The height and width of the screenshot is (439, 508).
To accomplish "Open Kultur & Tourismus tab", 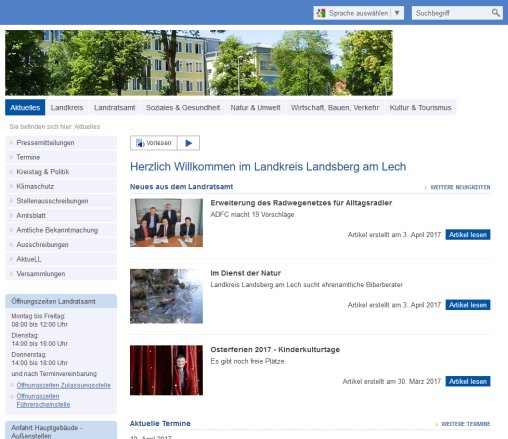I will (420, 107).
